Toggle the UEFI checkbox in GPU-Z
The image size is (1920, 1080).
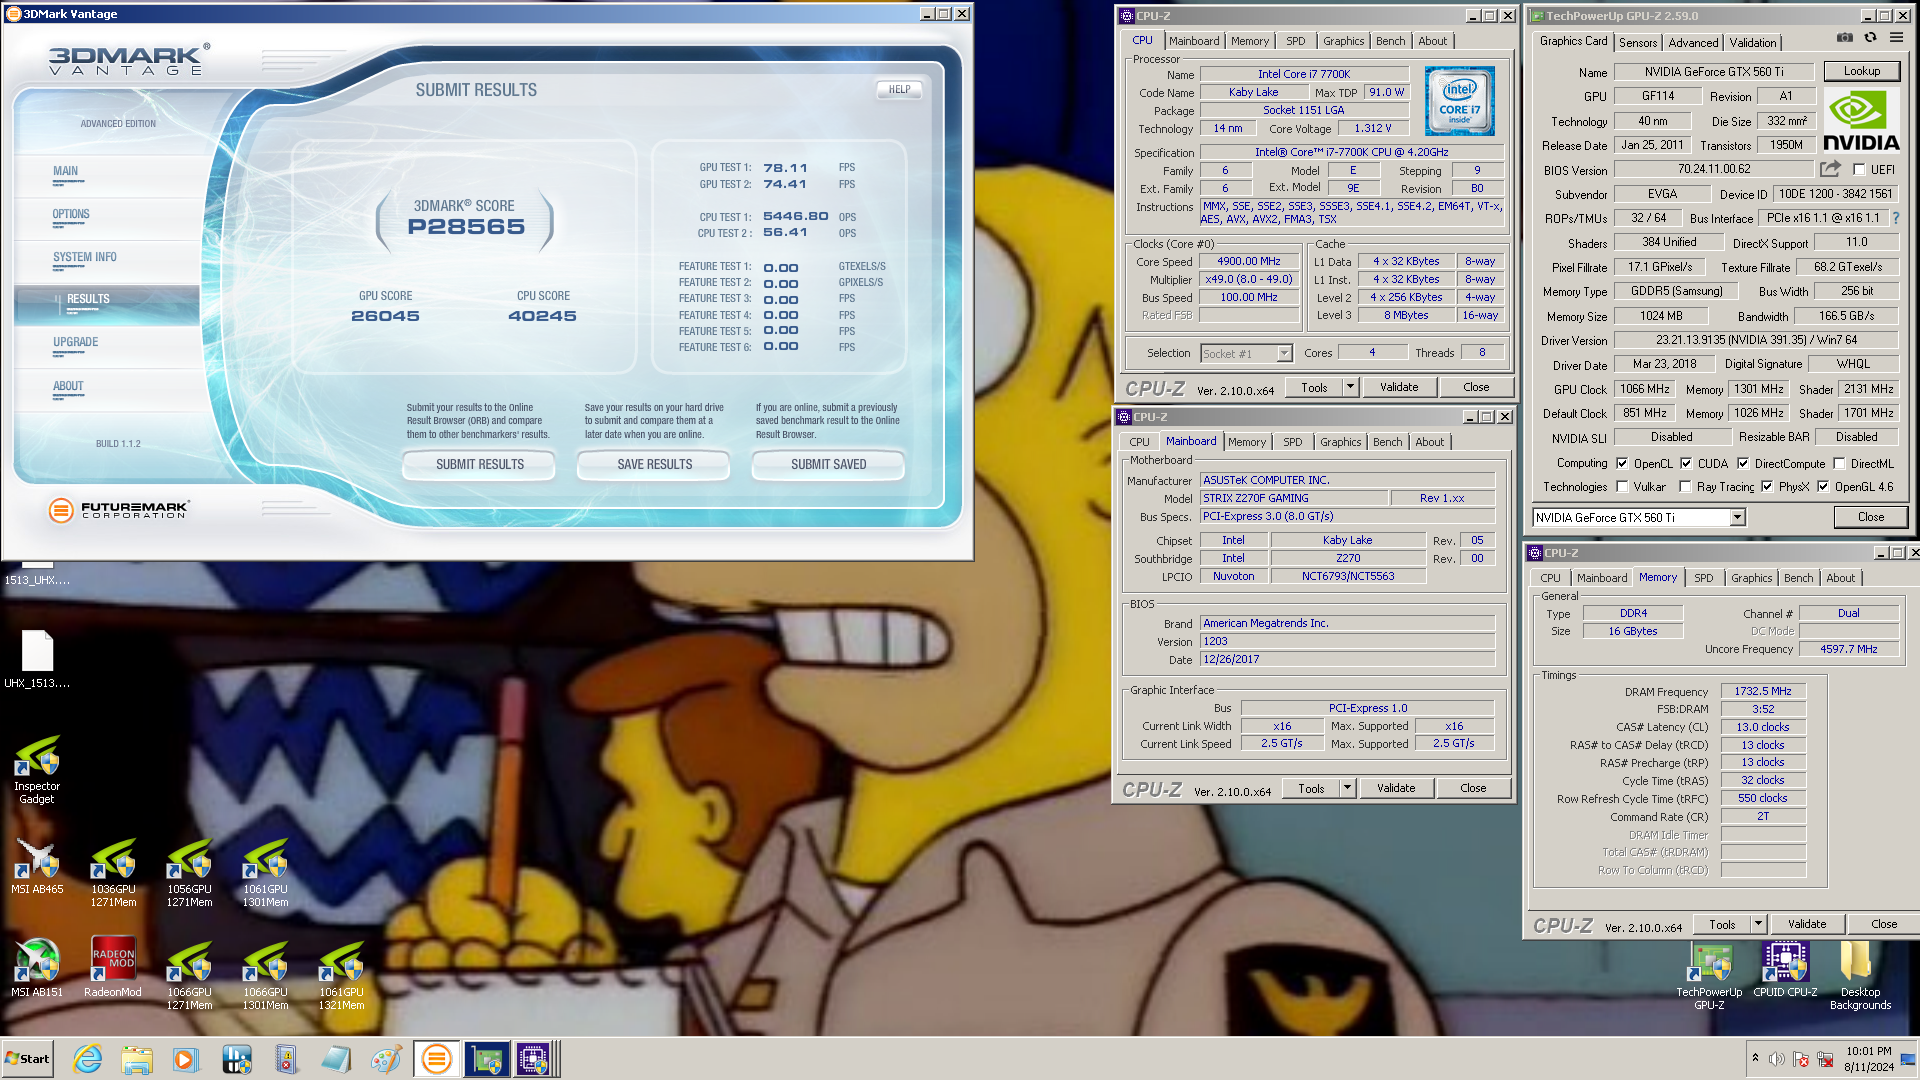(1859, 170)
